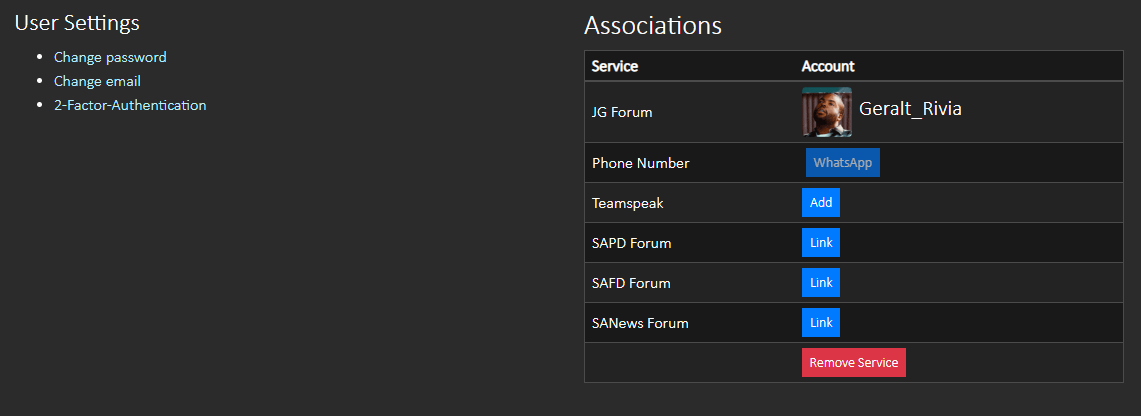Click the JG Forum profile avatar
The image size is (1141, 416).
[x=827, y=112]
